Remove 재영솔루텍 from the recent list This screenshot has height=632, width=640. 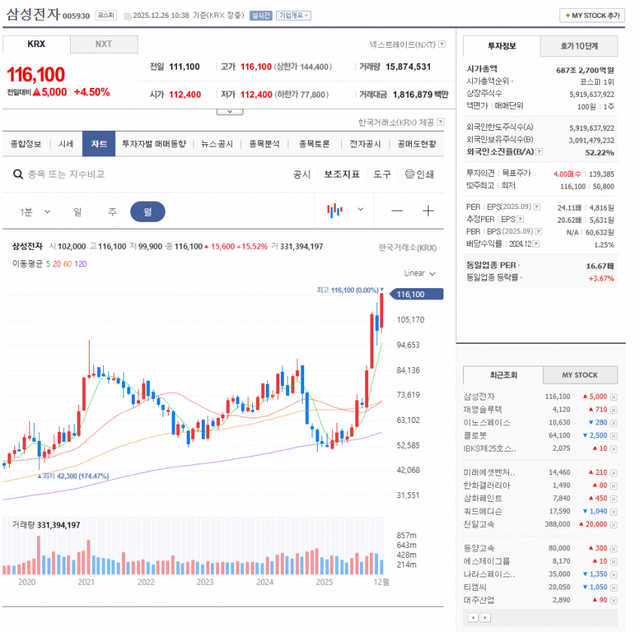tap(614, 409)
